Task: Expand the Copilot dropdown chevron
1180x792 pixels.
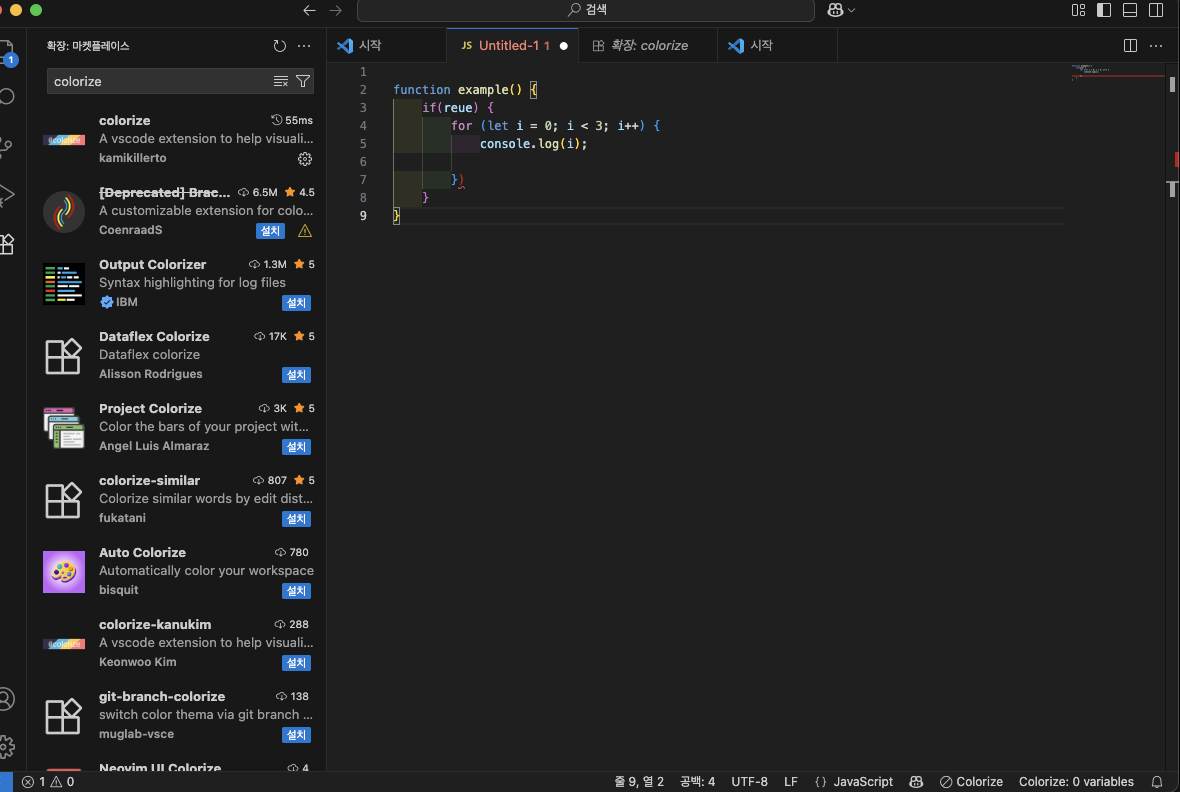Action: (x=852, y=11)
